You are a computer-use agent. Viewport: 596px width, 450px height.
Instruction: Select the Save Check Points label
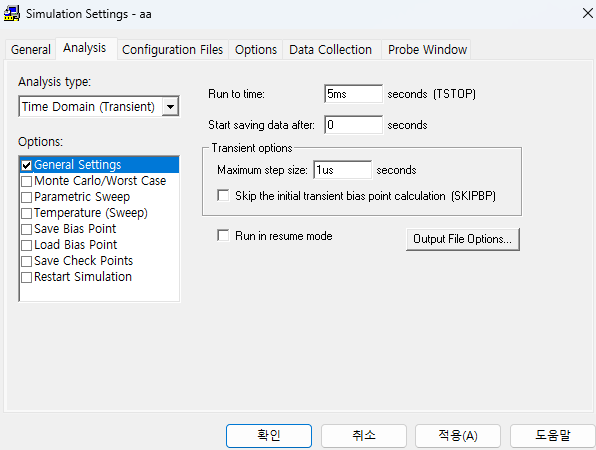[84, 261]
